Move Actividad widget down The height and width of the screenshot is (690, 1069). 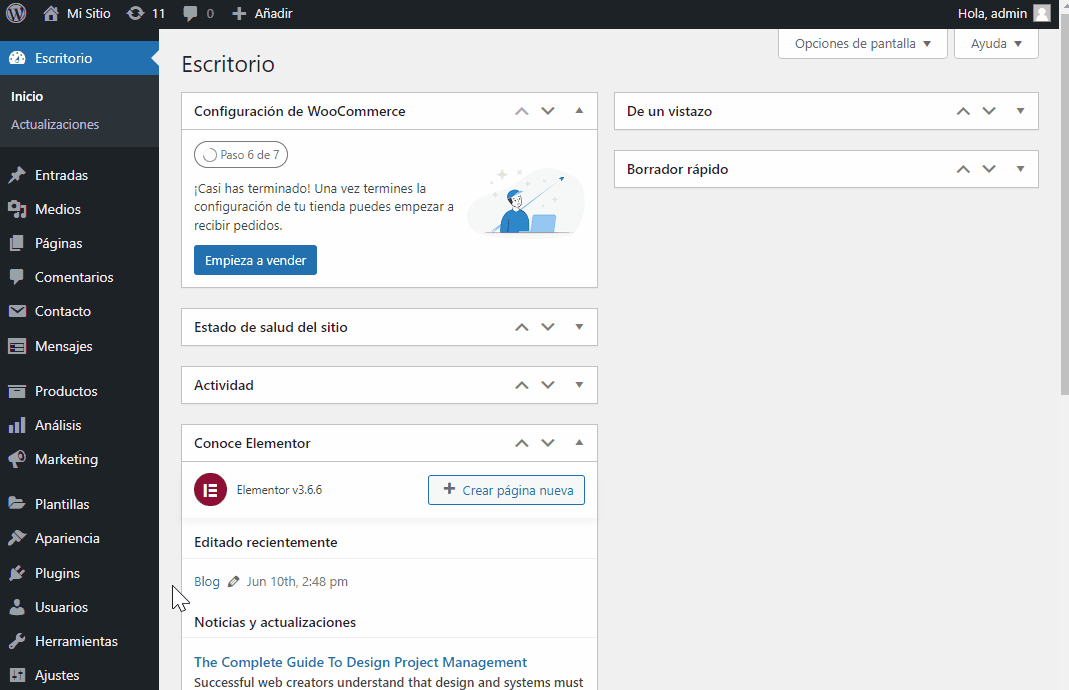(x=548, y=385)
